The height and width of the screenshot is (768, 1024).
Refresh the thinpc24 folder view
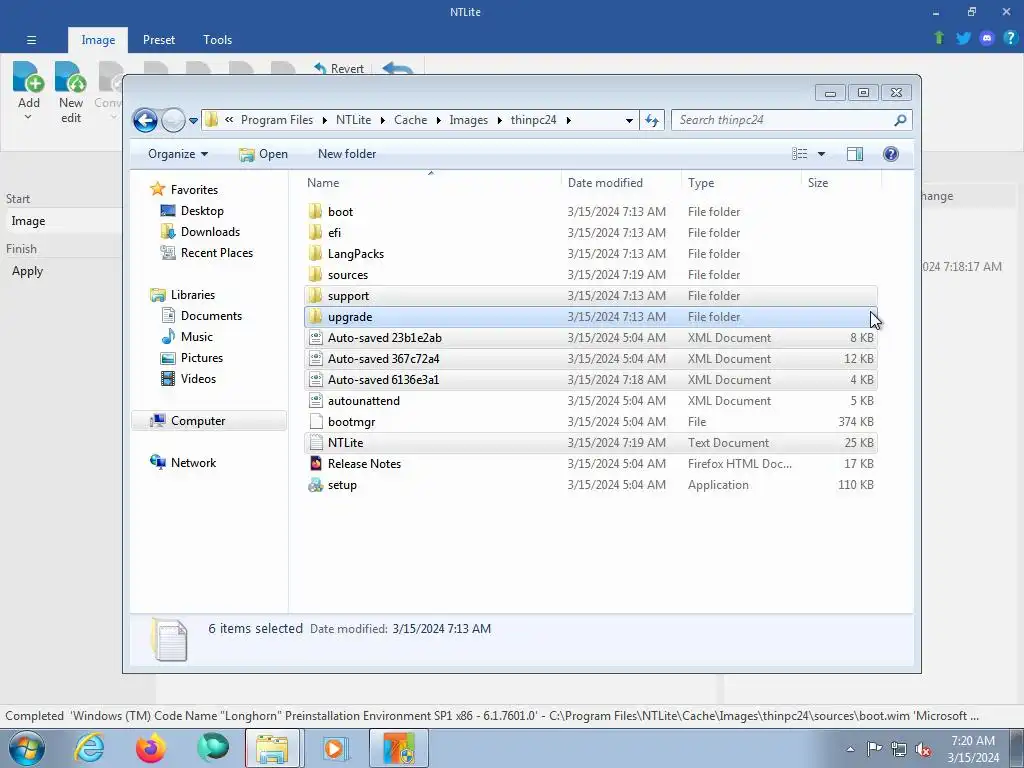click(652, 120)
